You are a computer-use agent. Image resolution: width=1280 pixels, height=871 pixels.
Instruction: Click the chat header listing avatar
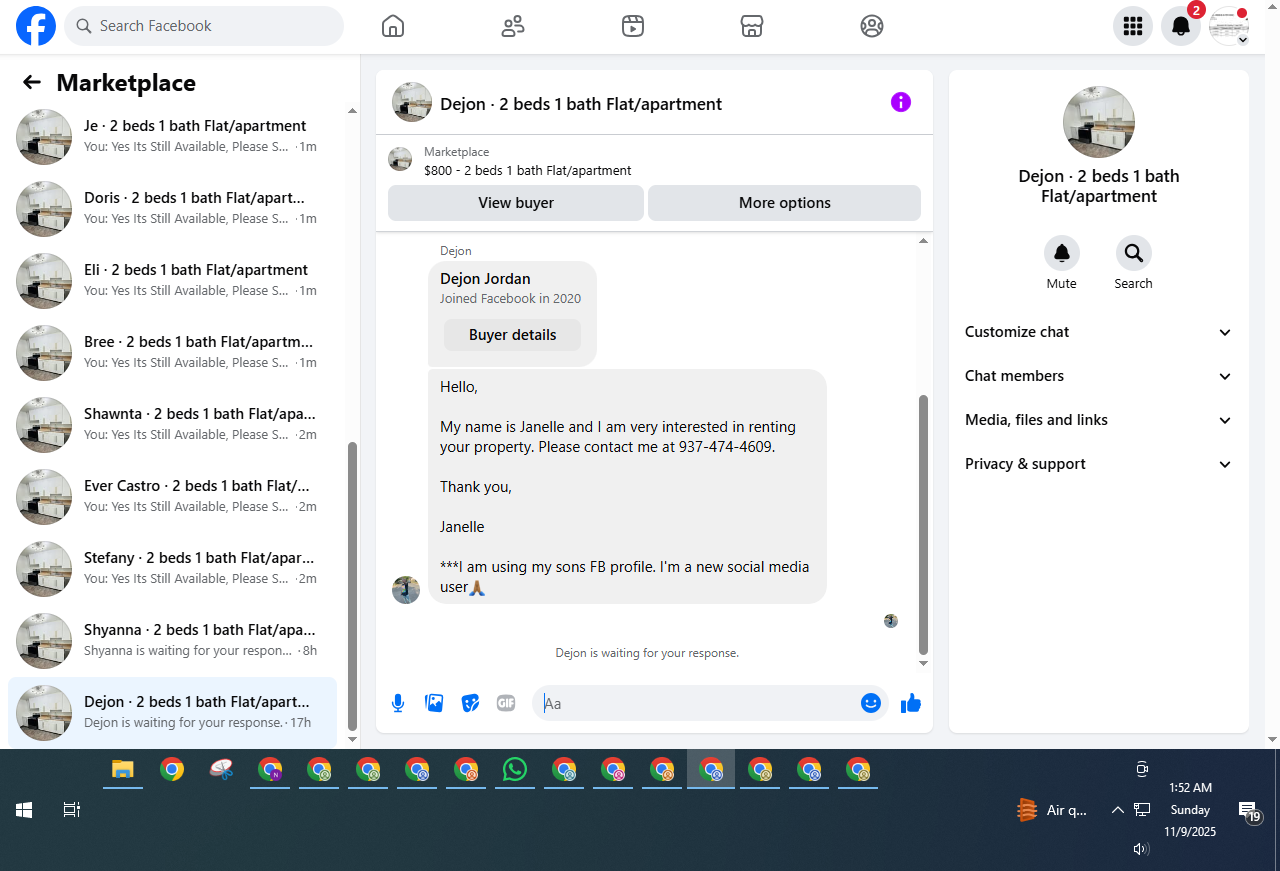pos(412,102)
